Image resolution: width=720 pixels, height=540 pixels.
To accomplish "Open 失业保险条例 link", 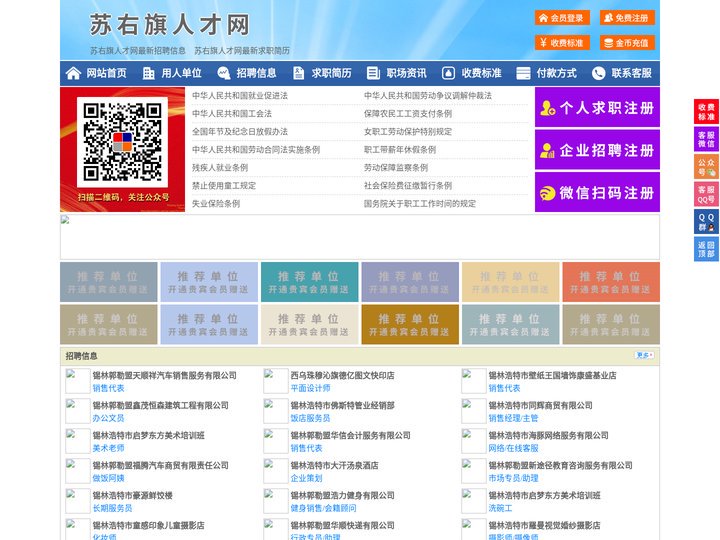I will tap(216, 203).
